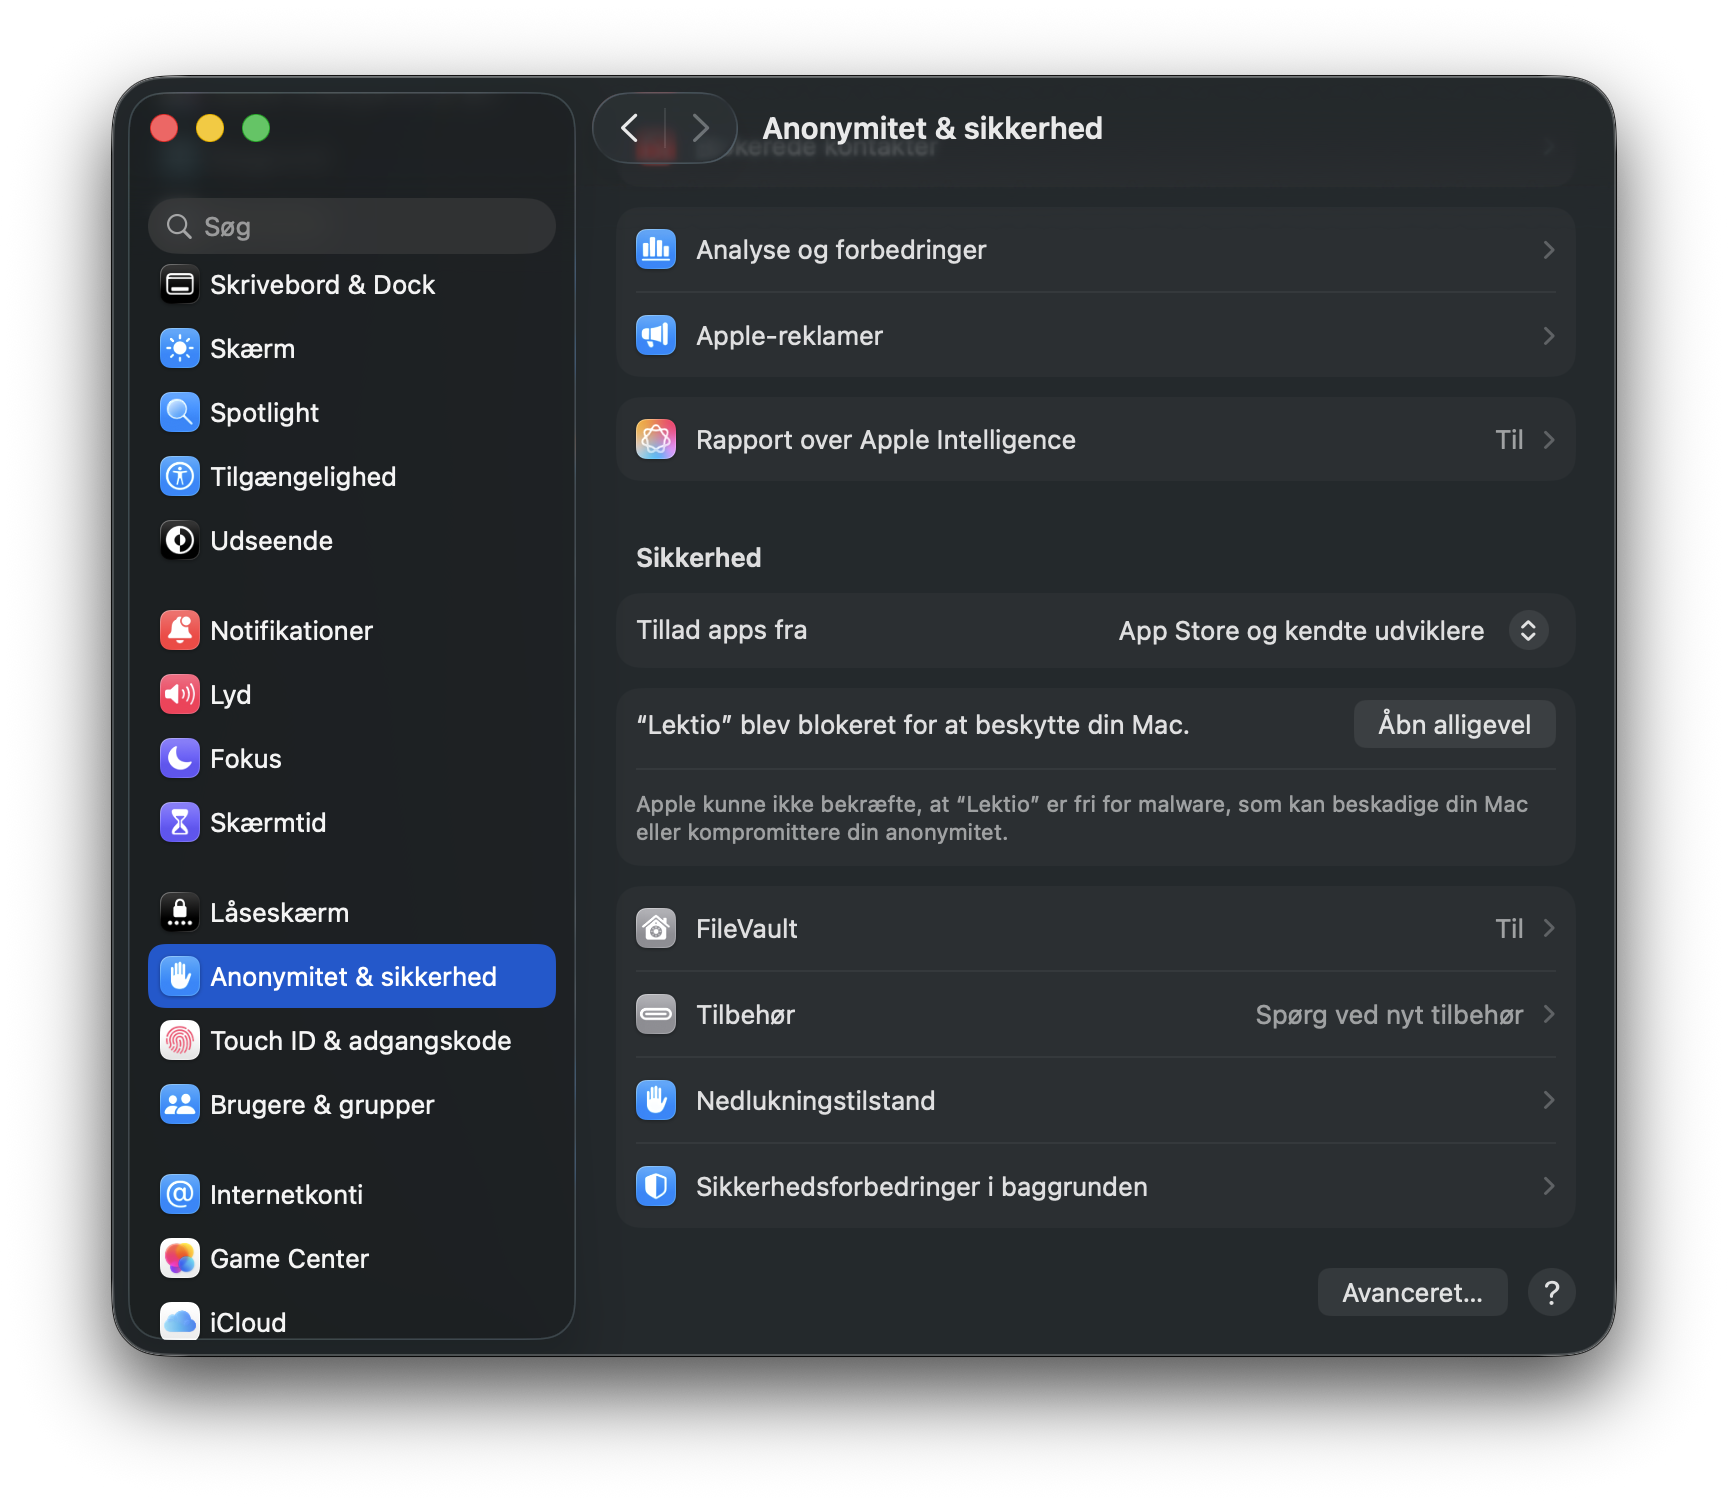Click the Notifikationer bell icon

click(180, 631)
